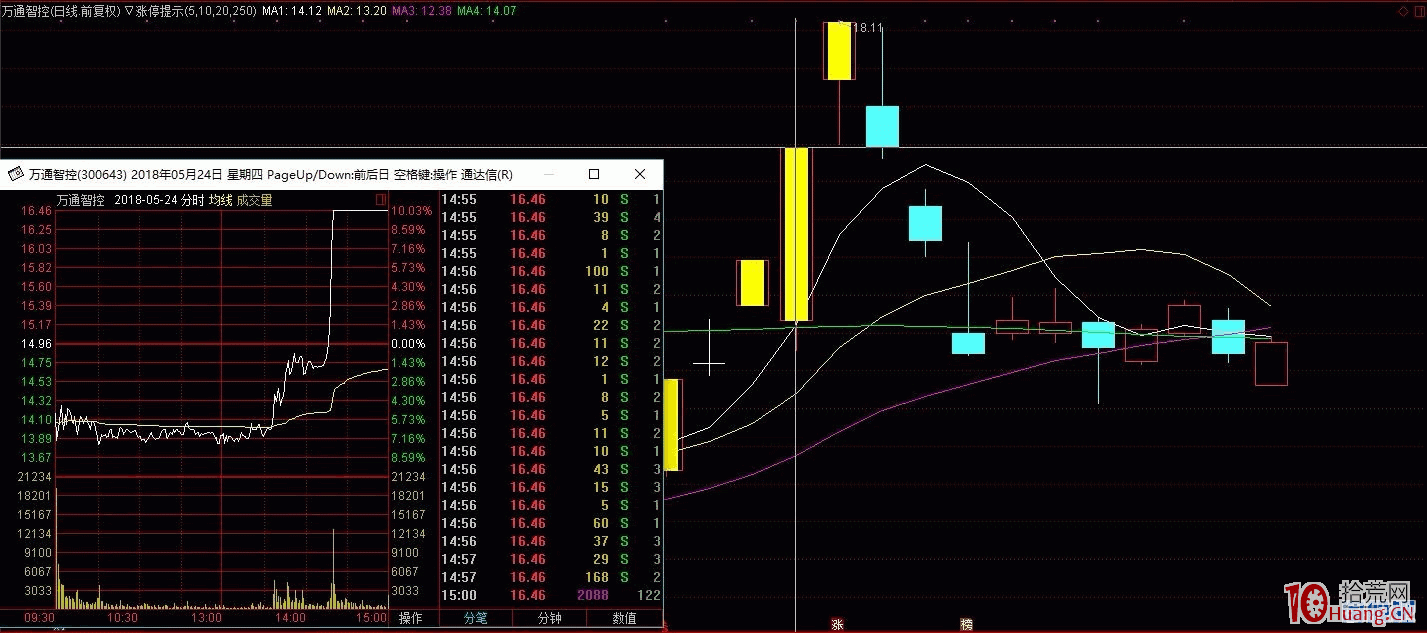Click the 18.11 high price annotation
Image resolution: width=1427 pixels, height=633 pixels.
(x=866, y=28)
